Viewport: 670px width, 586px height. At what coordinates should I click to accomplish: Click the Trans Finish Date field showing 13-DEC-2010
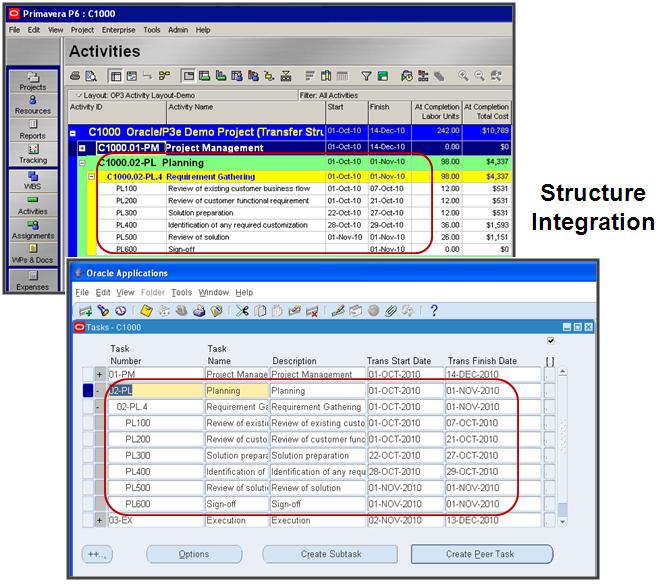point(493,521)
